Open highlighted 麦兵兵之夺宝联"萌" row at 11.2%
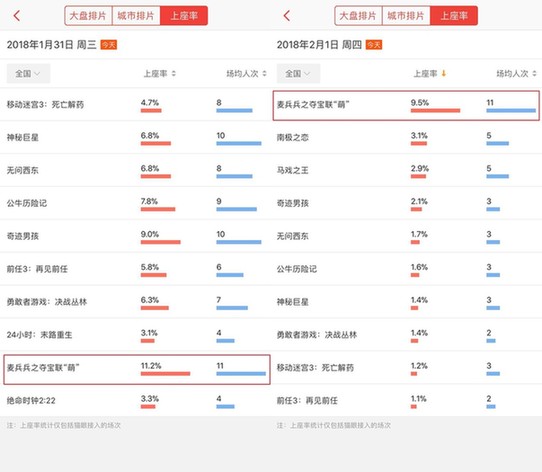542x472 pixels. point(137,369)
